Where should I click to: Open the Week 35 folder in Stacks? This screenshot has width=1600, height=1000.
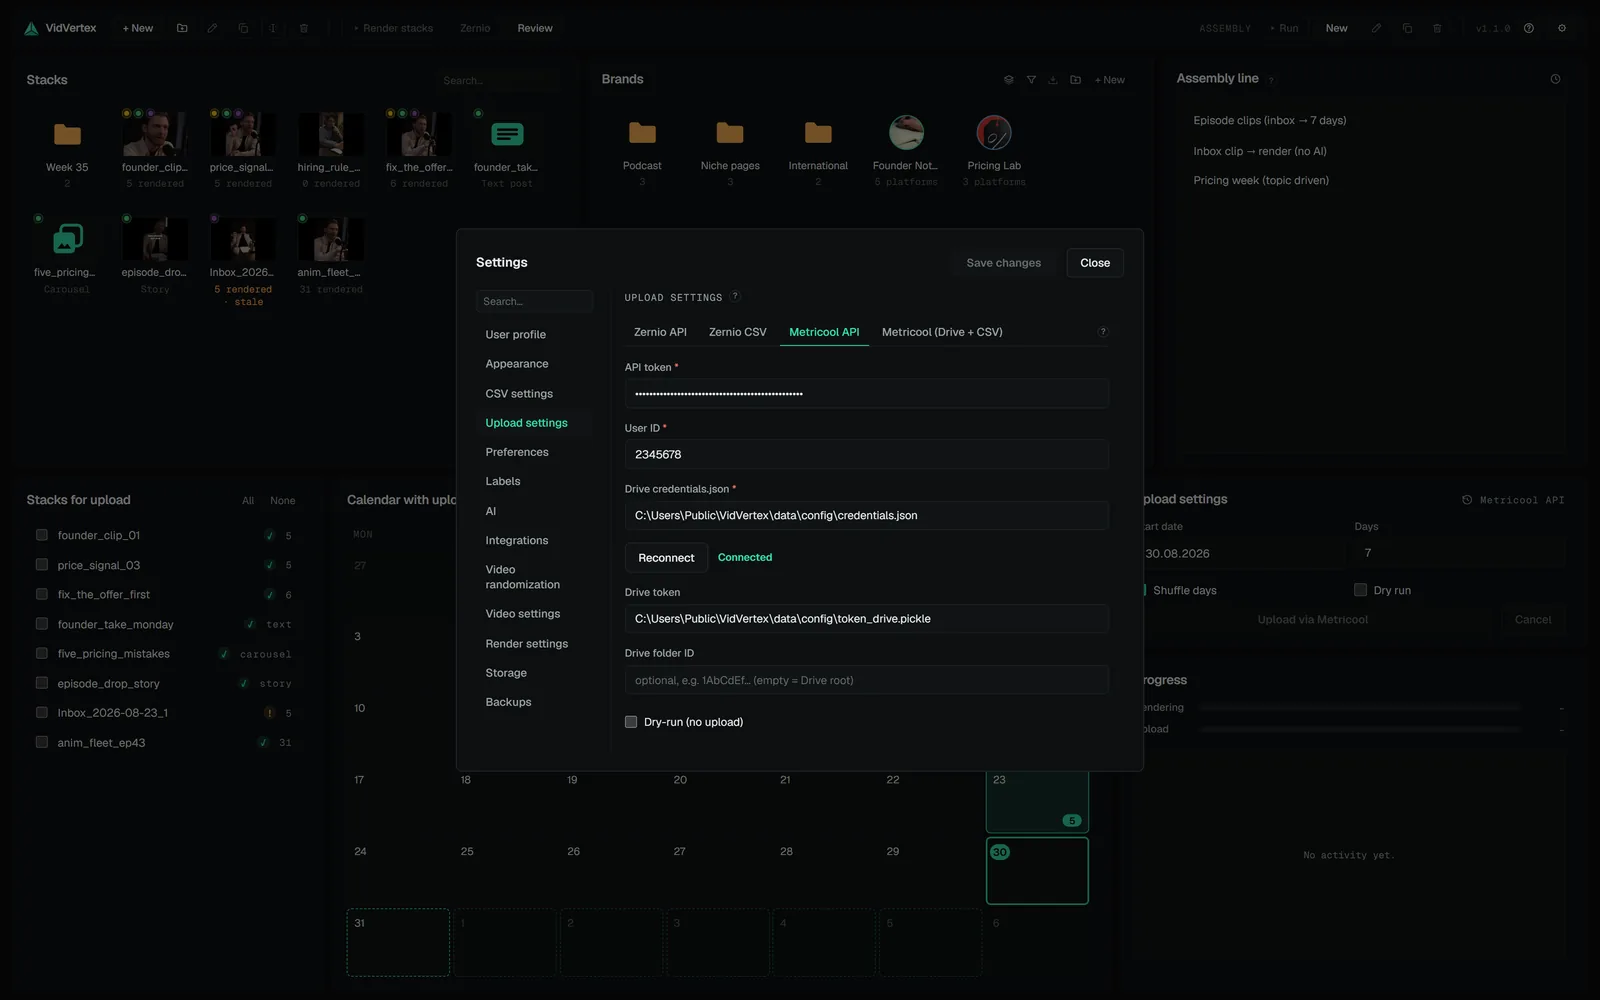click(67, 134)
